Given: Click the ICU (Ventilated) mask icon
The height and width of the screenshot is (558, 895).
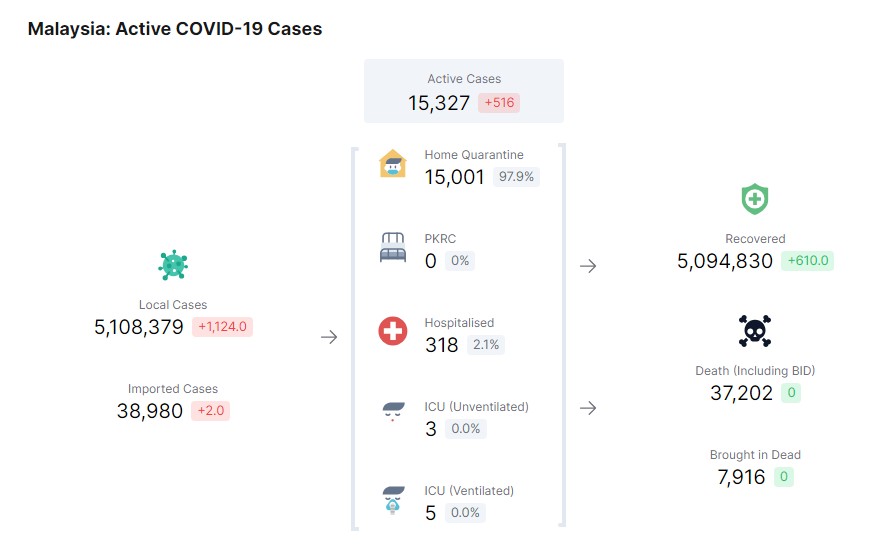Looking at the screenshot, I should tap(393, 499).
